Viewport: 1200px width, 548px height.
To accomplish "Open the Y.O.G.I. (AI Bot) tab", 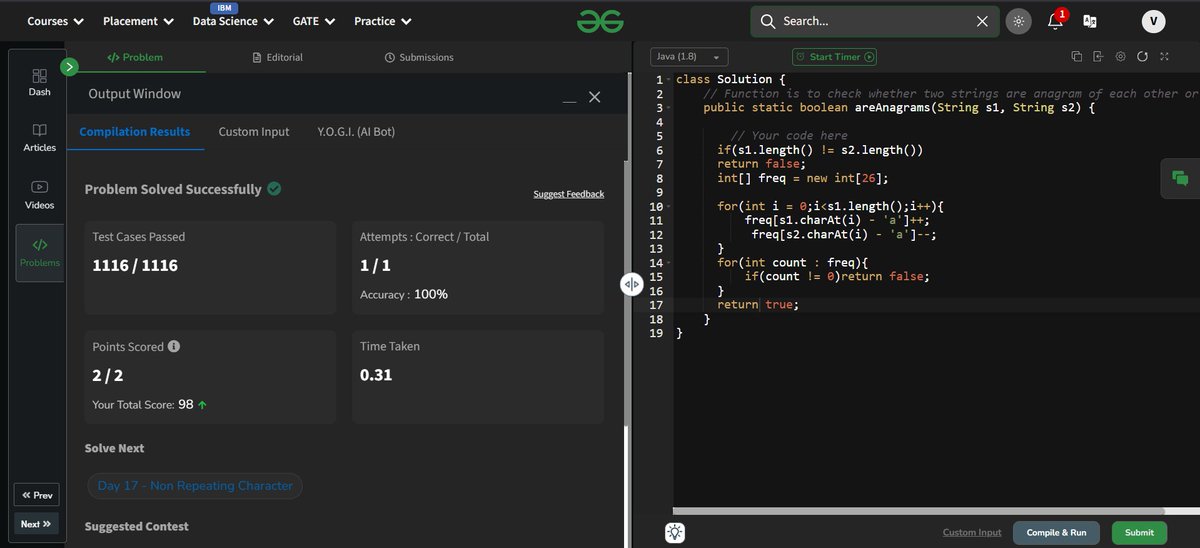I will [358, 131].
